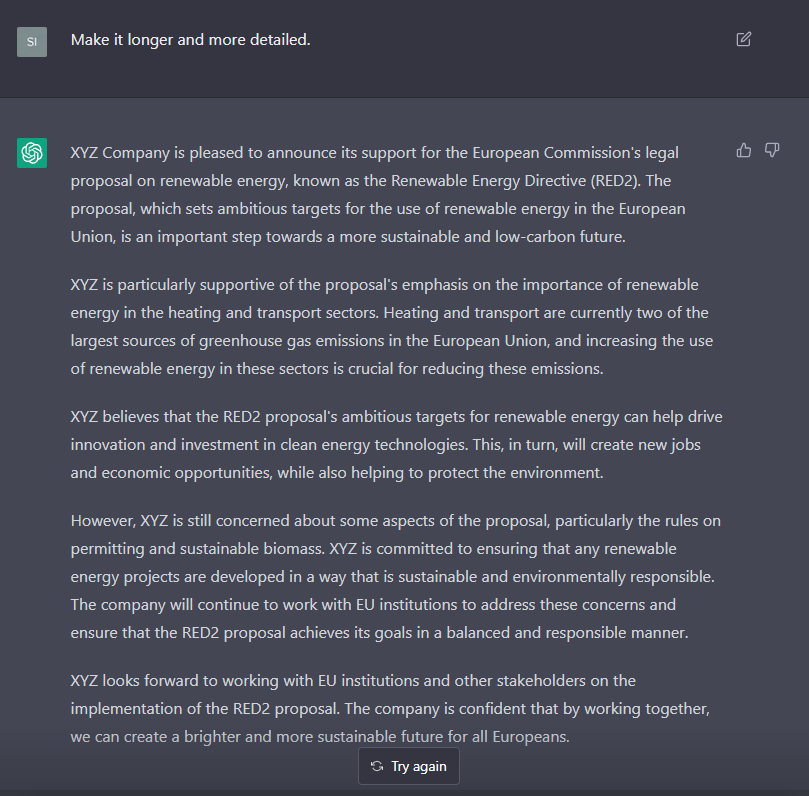Edit the "Make it longer" message
The image size is (809, 796).
743,39
